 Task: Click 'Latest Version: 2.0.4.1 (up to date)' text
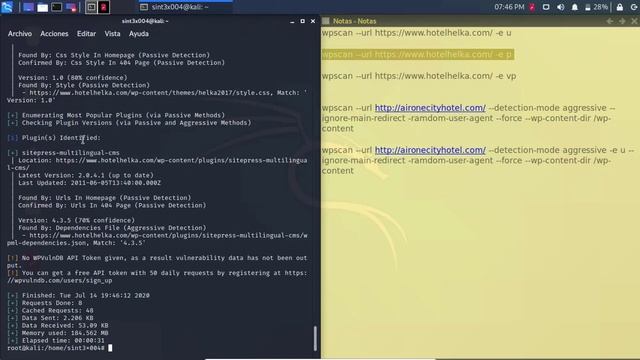(86, 175)
